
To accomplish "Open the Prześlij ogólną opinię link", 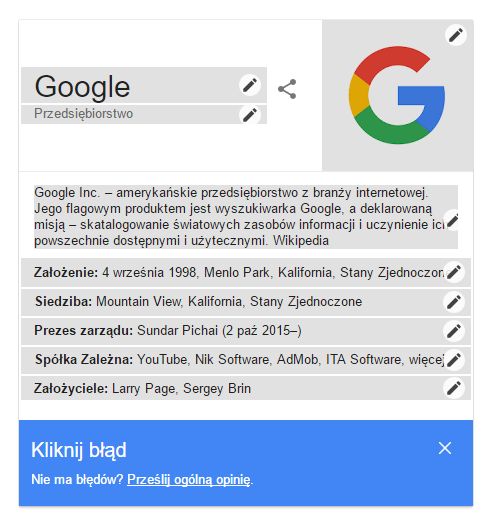I will pos(189,480).
